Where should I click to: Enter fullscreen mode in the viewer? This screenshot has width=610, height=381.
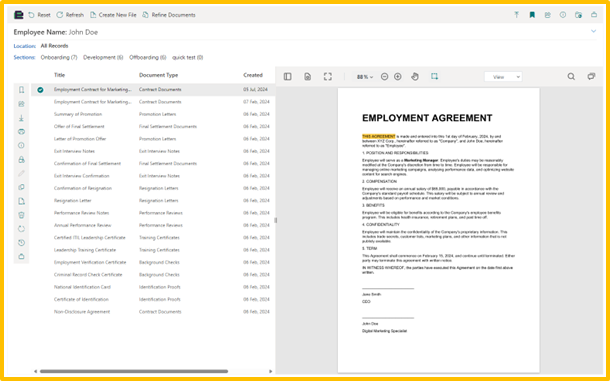pos(328,77)
